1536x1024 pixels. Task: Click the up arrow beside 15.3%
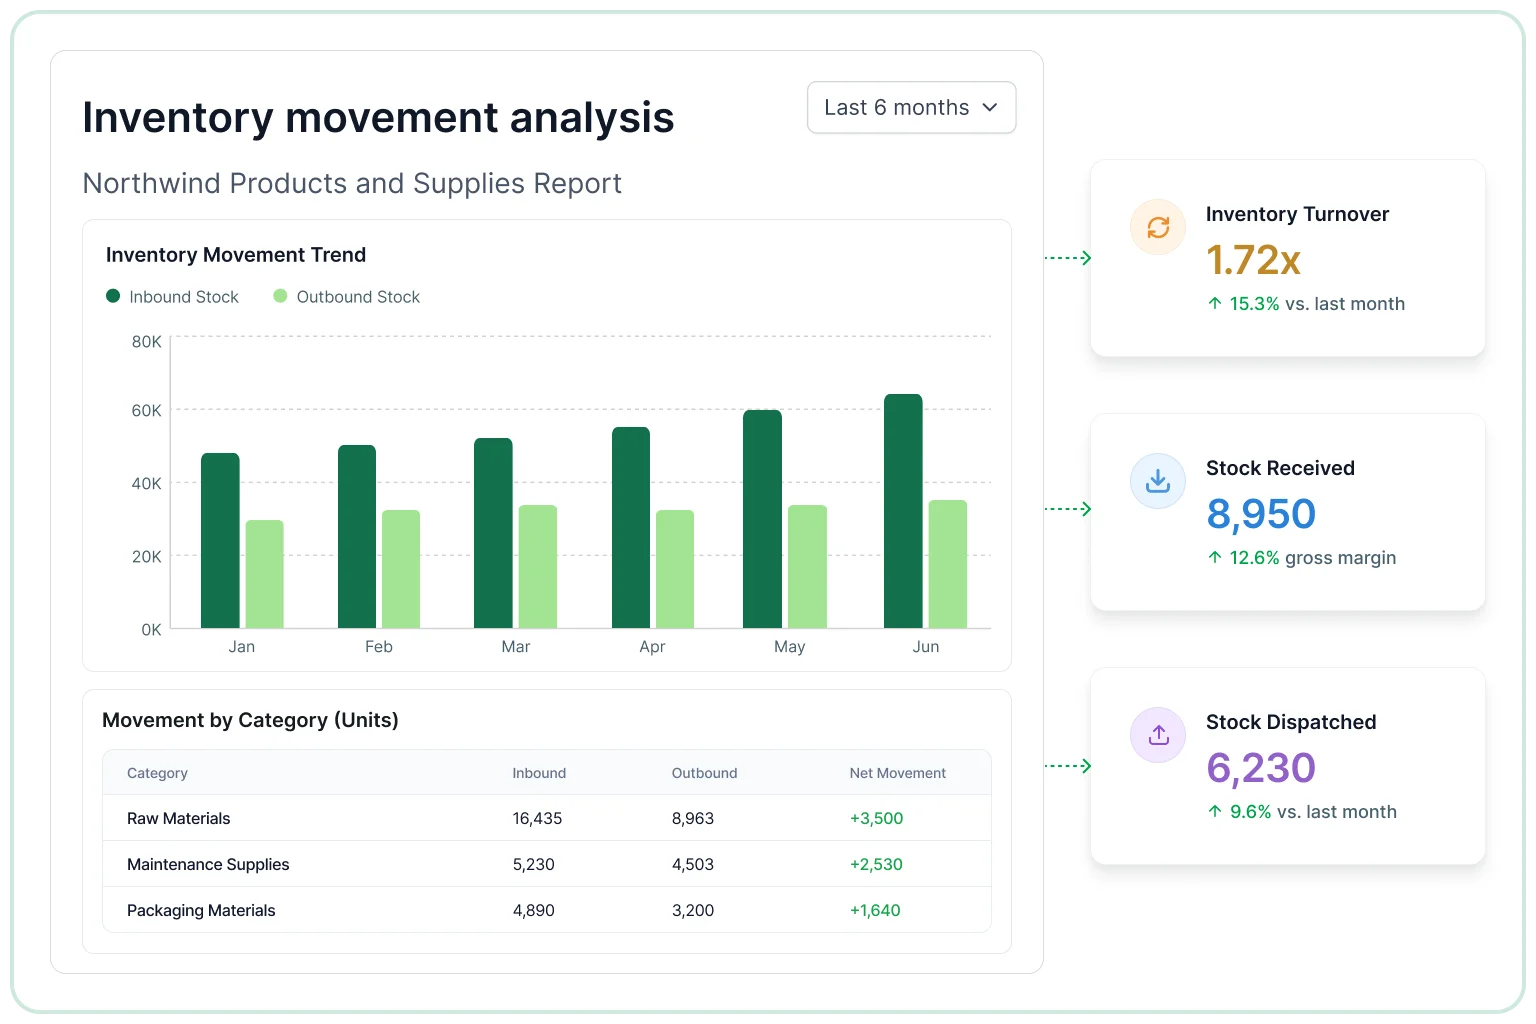point(1215,303)
